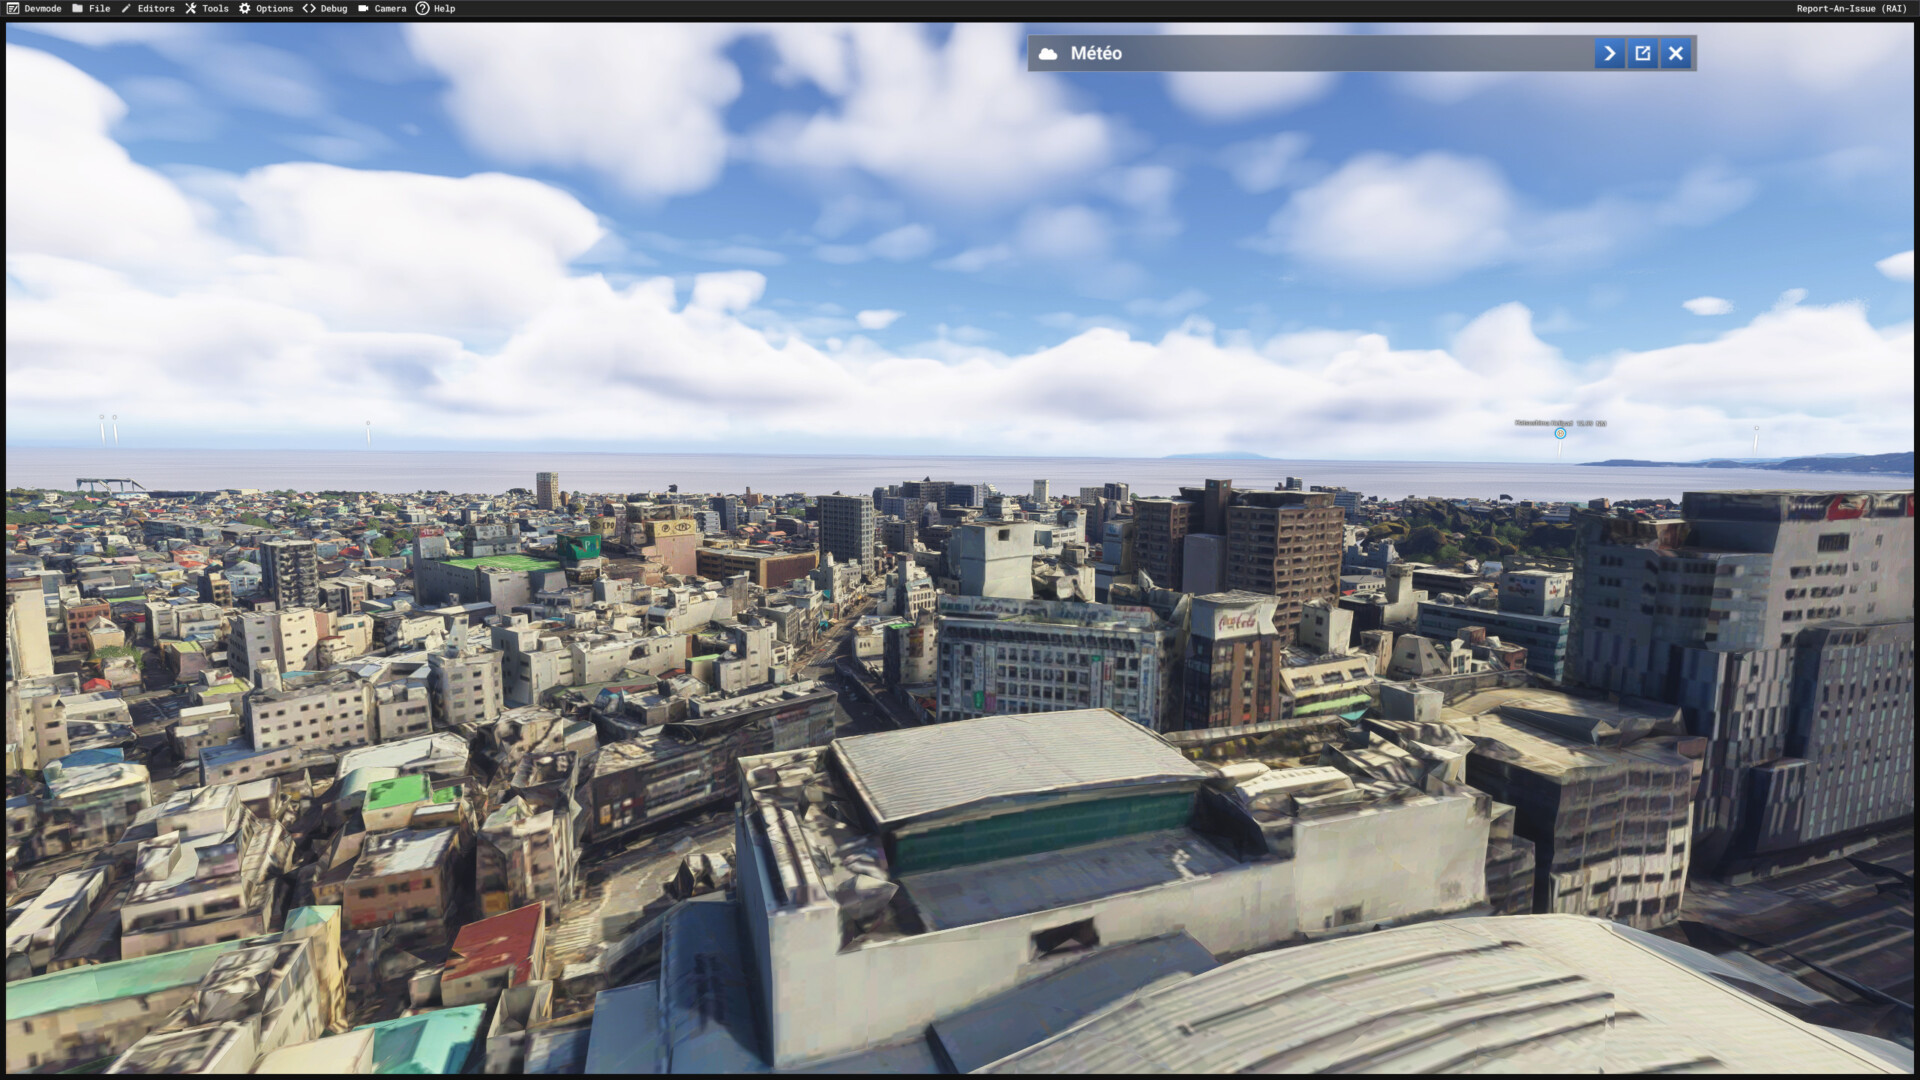Image resolution: width=1920 pixels, height=1080 pixels.
Task: Select the white POI marker at far right
Action: click(x=1756, y=429)
